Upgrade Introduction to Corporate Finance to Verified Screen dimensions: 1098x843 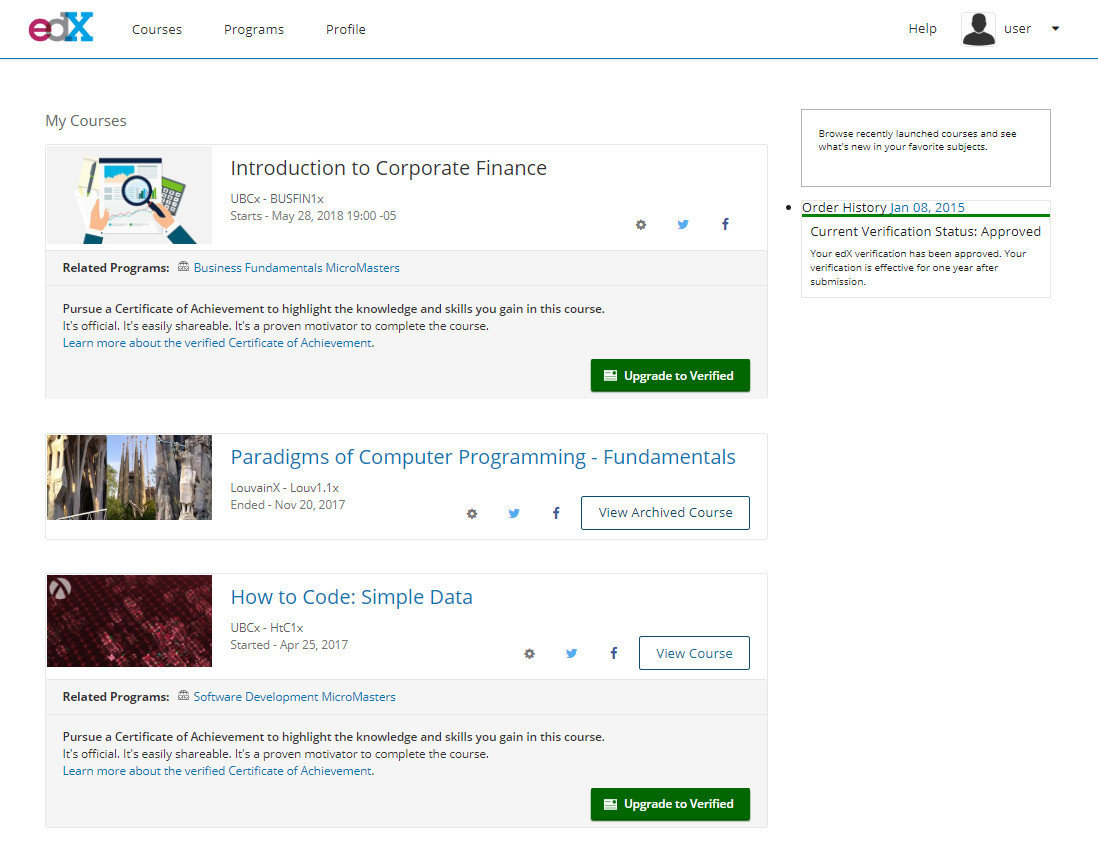[x=670, y=375]
